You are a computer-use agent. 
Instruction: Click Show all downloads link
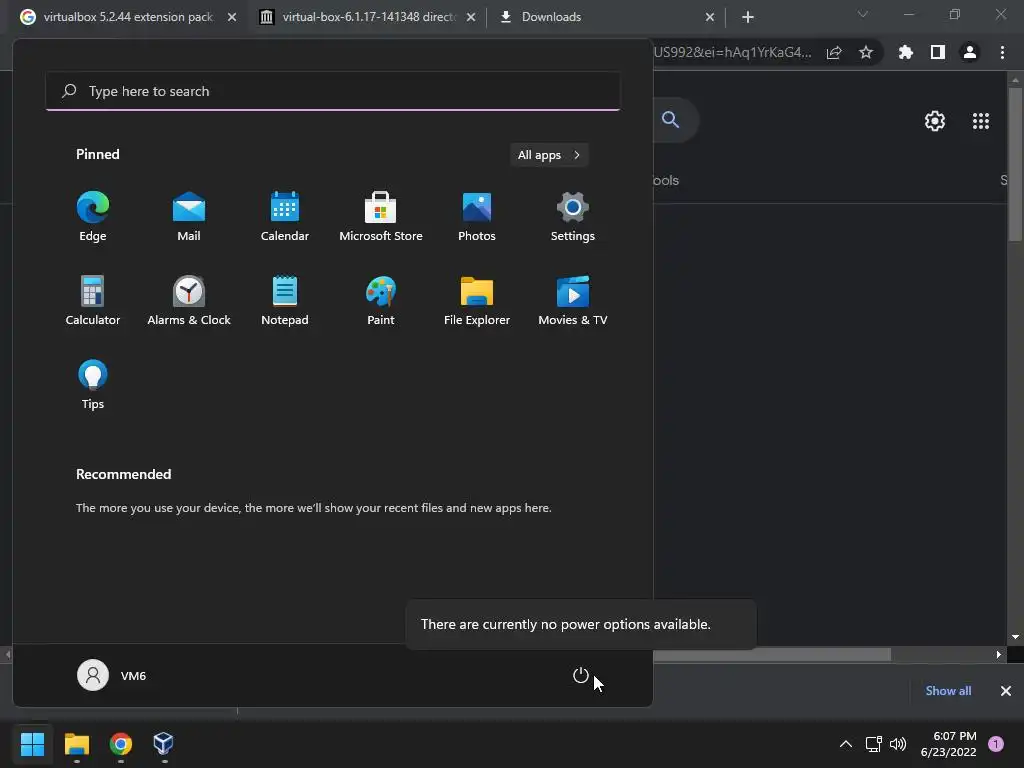[x=948, y=691]
